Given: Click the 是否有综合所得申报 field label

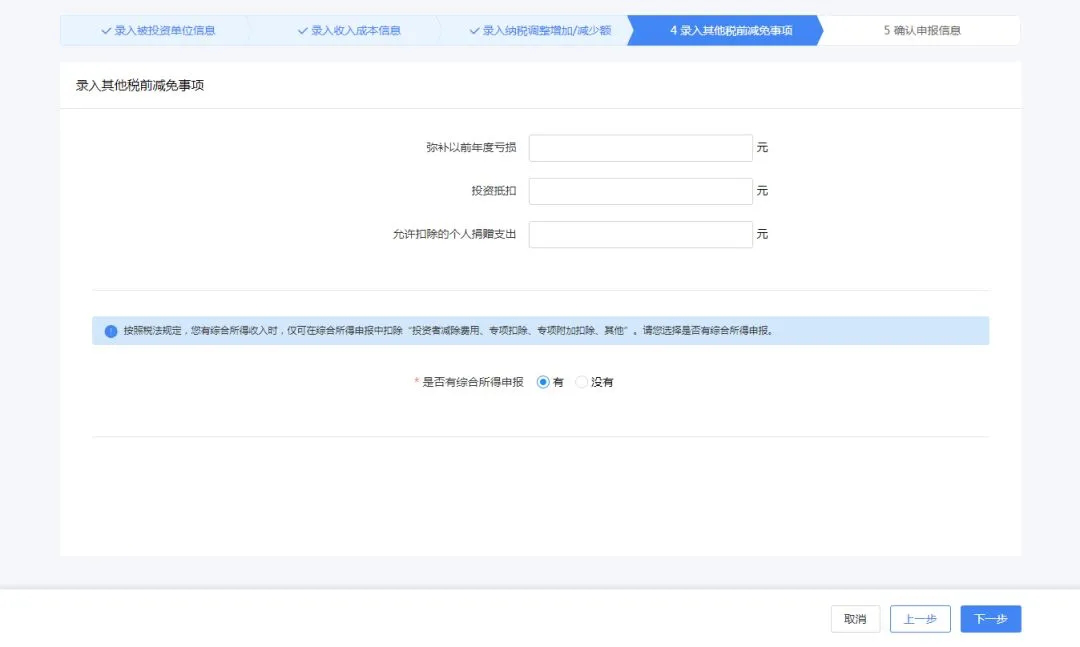Looking at the screenshot, I should 472,382.
